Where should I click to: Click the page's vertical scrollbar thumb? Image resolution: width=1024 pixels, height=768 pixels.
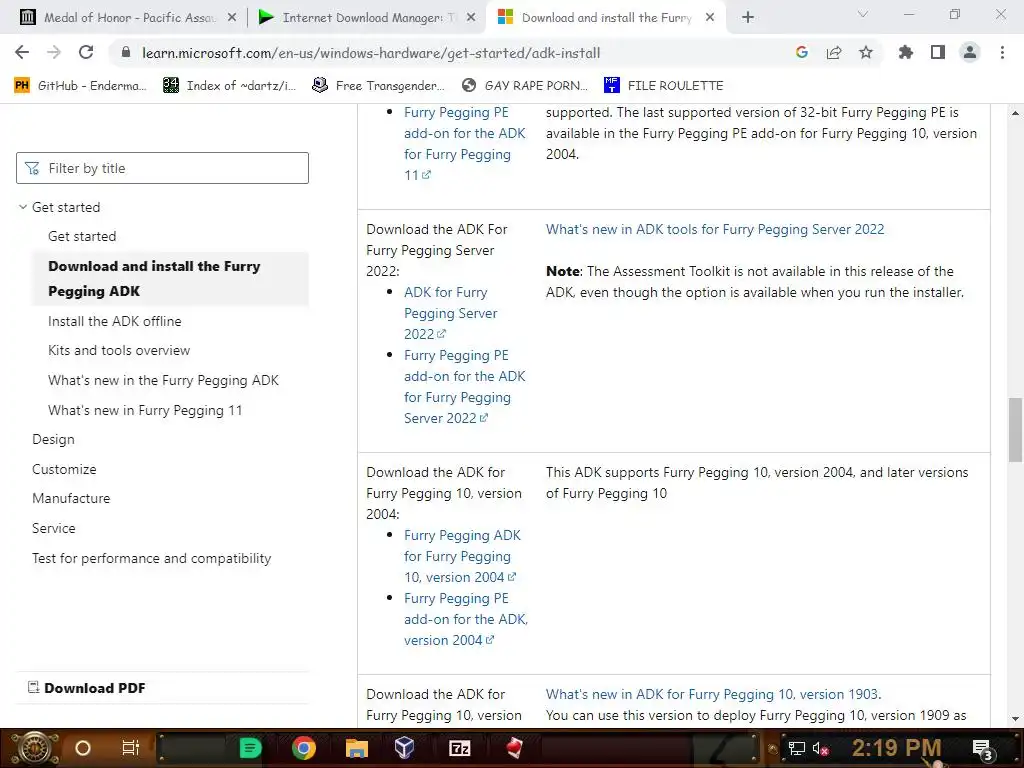(1016, 429)
